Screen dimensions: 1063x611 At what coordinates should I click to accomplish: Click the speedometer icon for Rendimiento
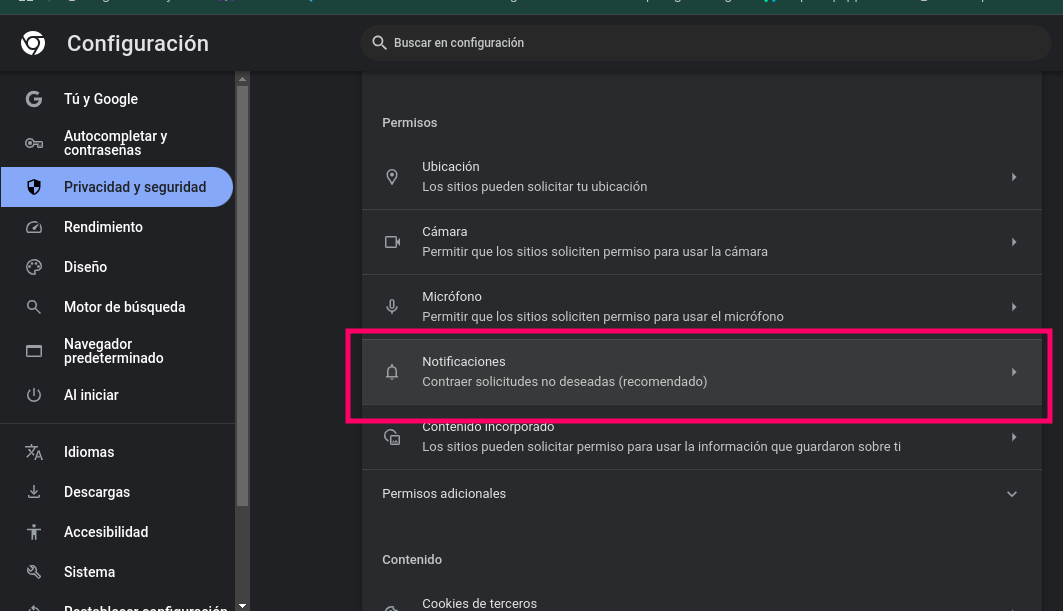[x=34, y=227]
